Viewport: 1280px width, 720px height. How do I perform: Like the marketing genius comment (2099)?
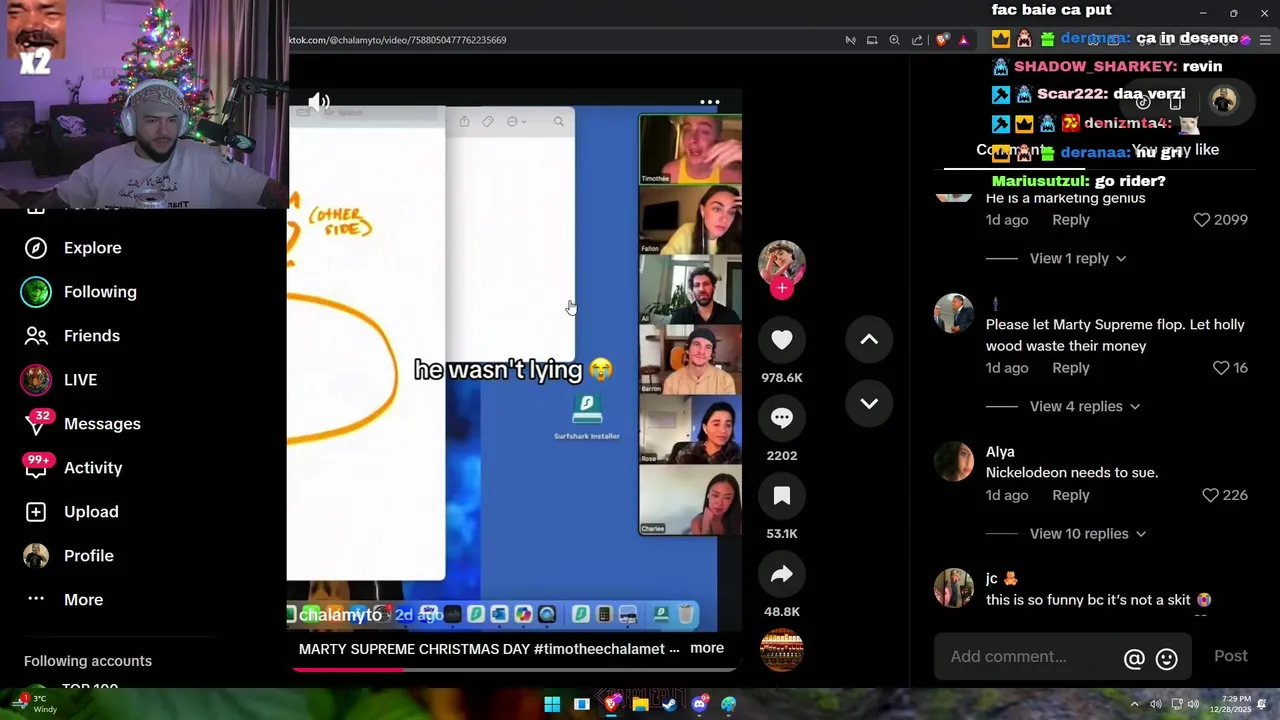coord(1202,220)
